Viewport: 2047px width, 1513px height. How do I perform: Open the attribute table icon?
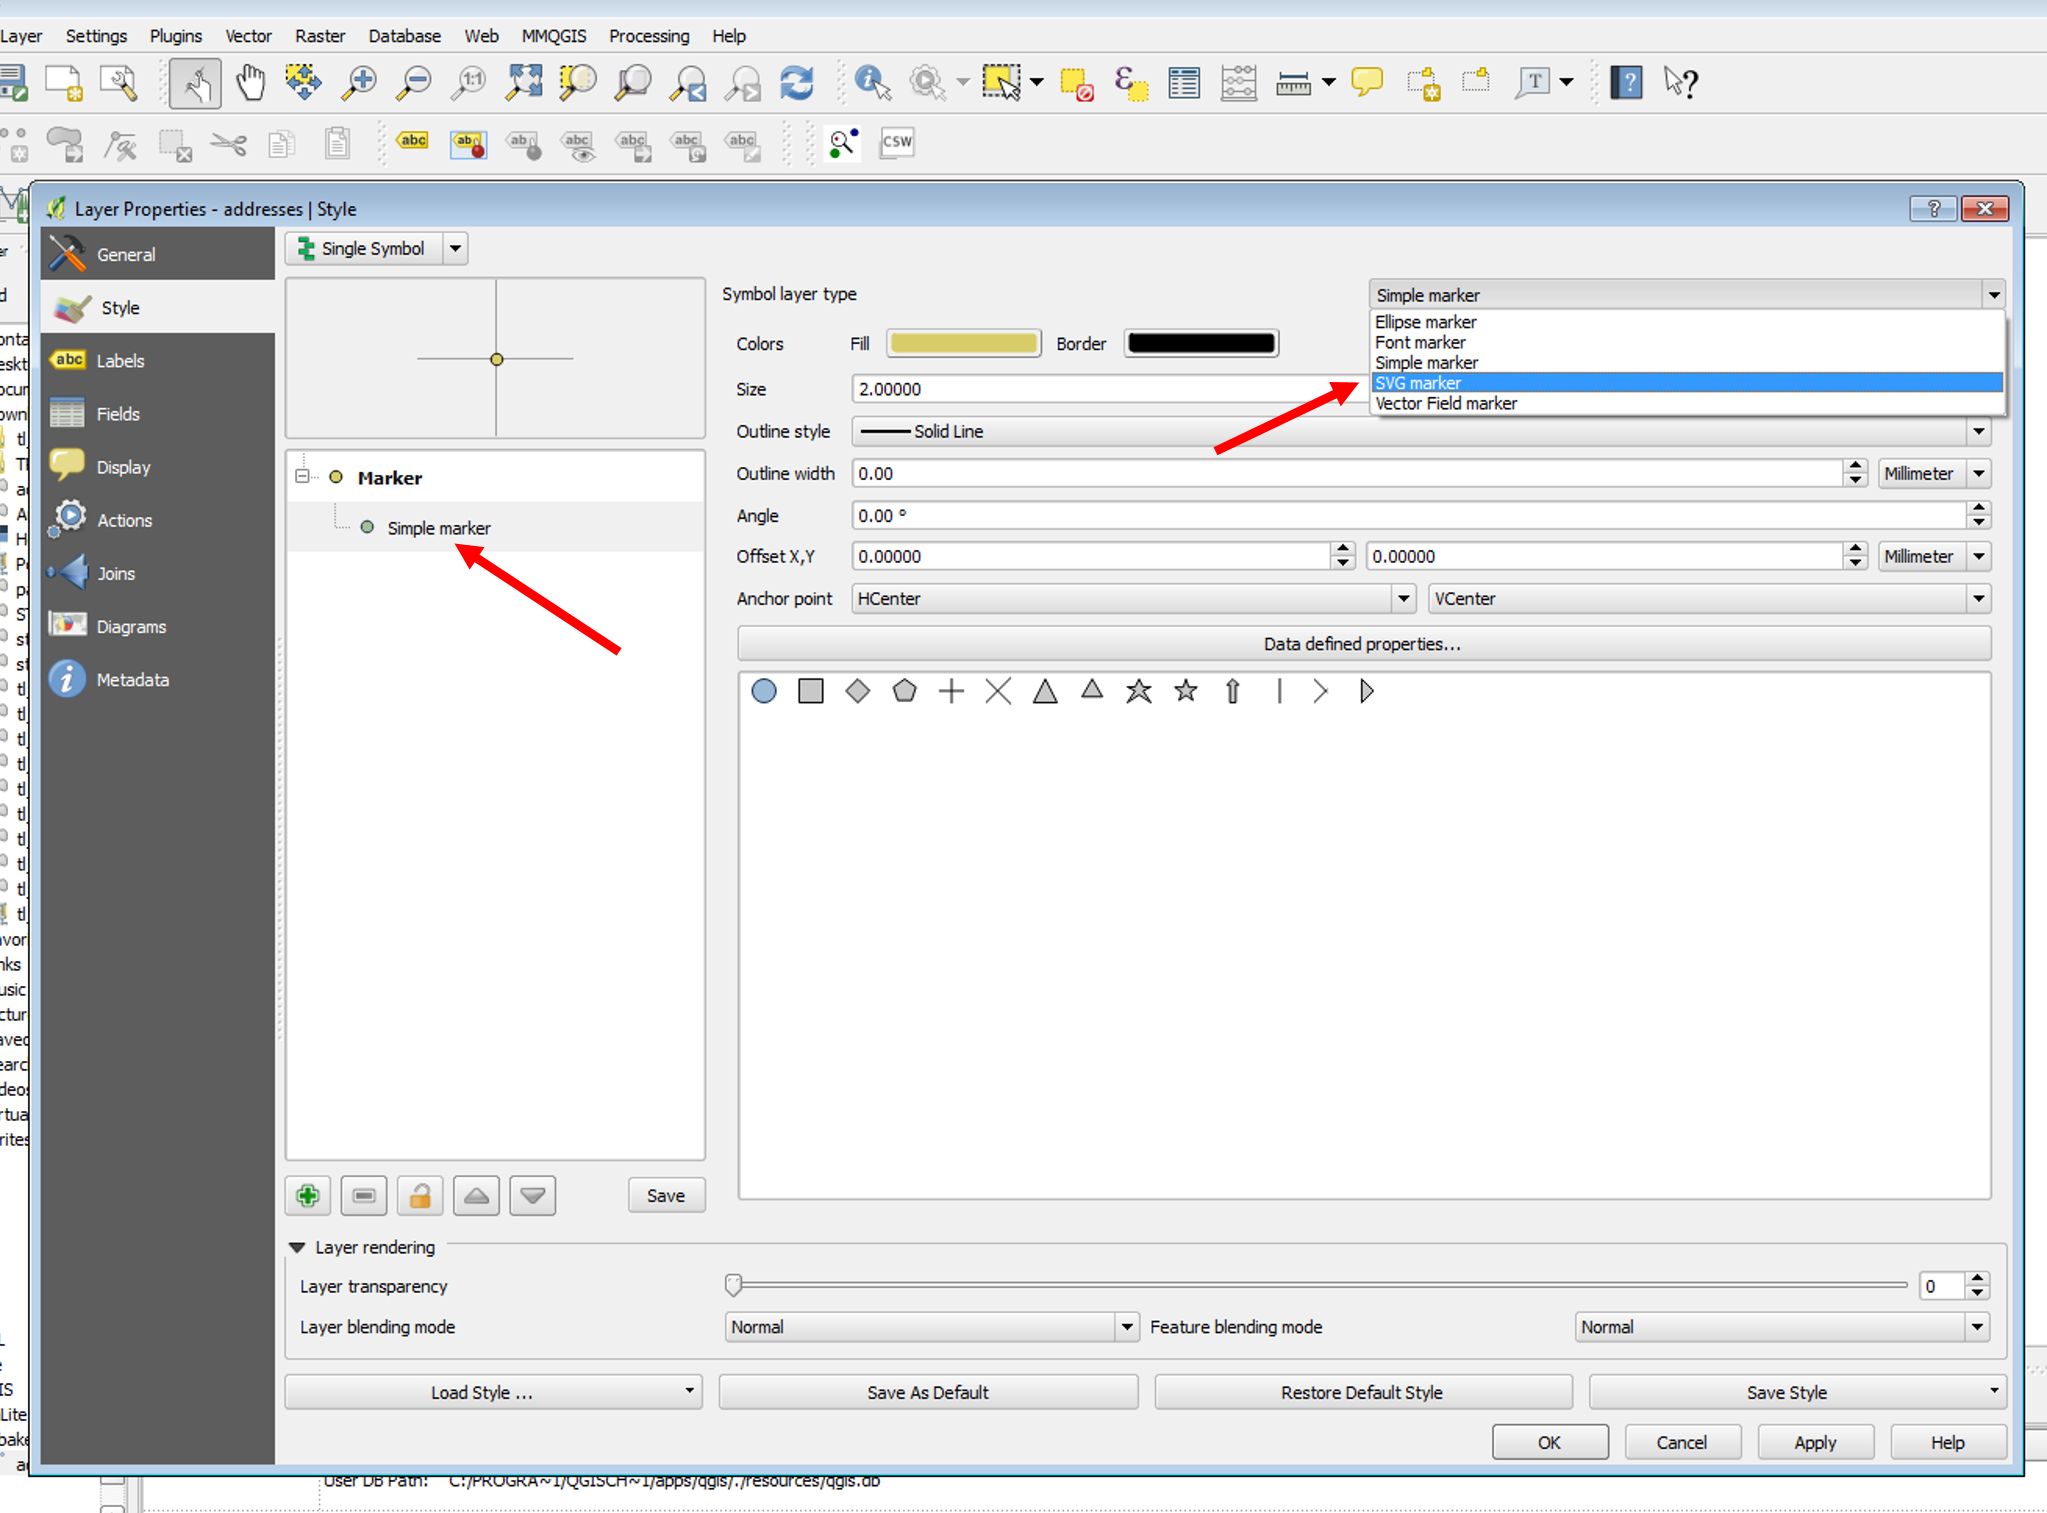1184,82
